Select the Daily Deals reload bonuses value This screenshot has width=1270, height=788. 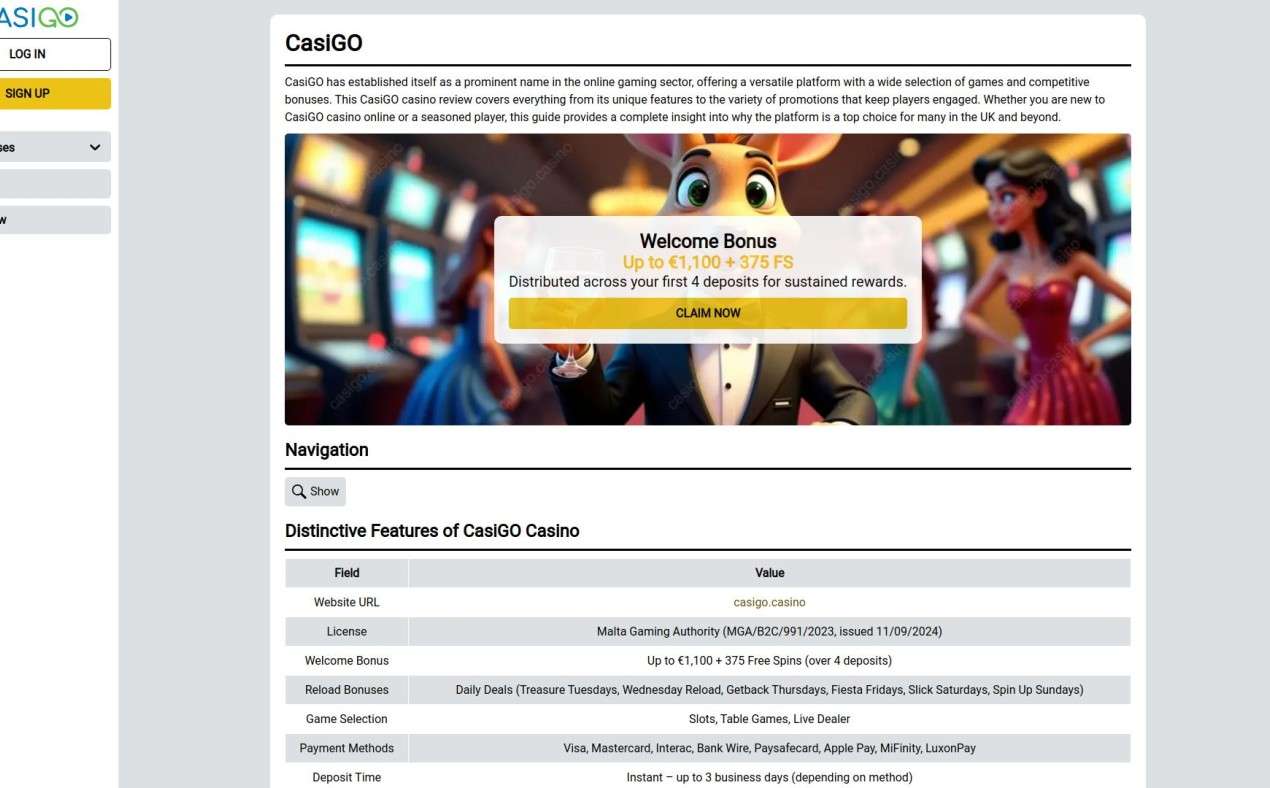click(769, 689)
